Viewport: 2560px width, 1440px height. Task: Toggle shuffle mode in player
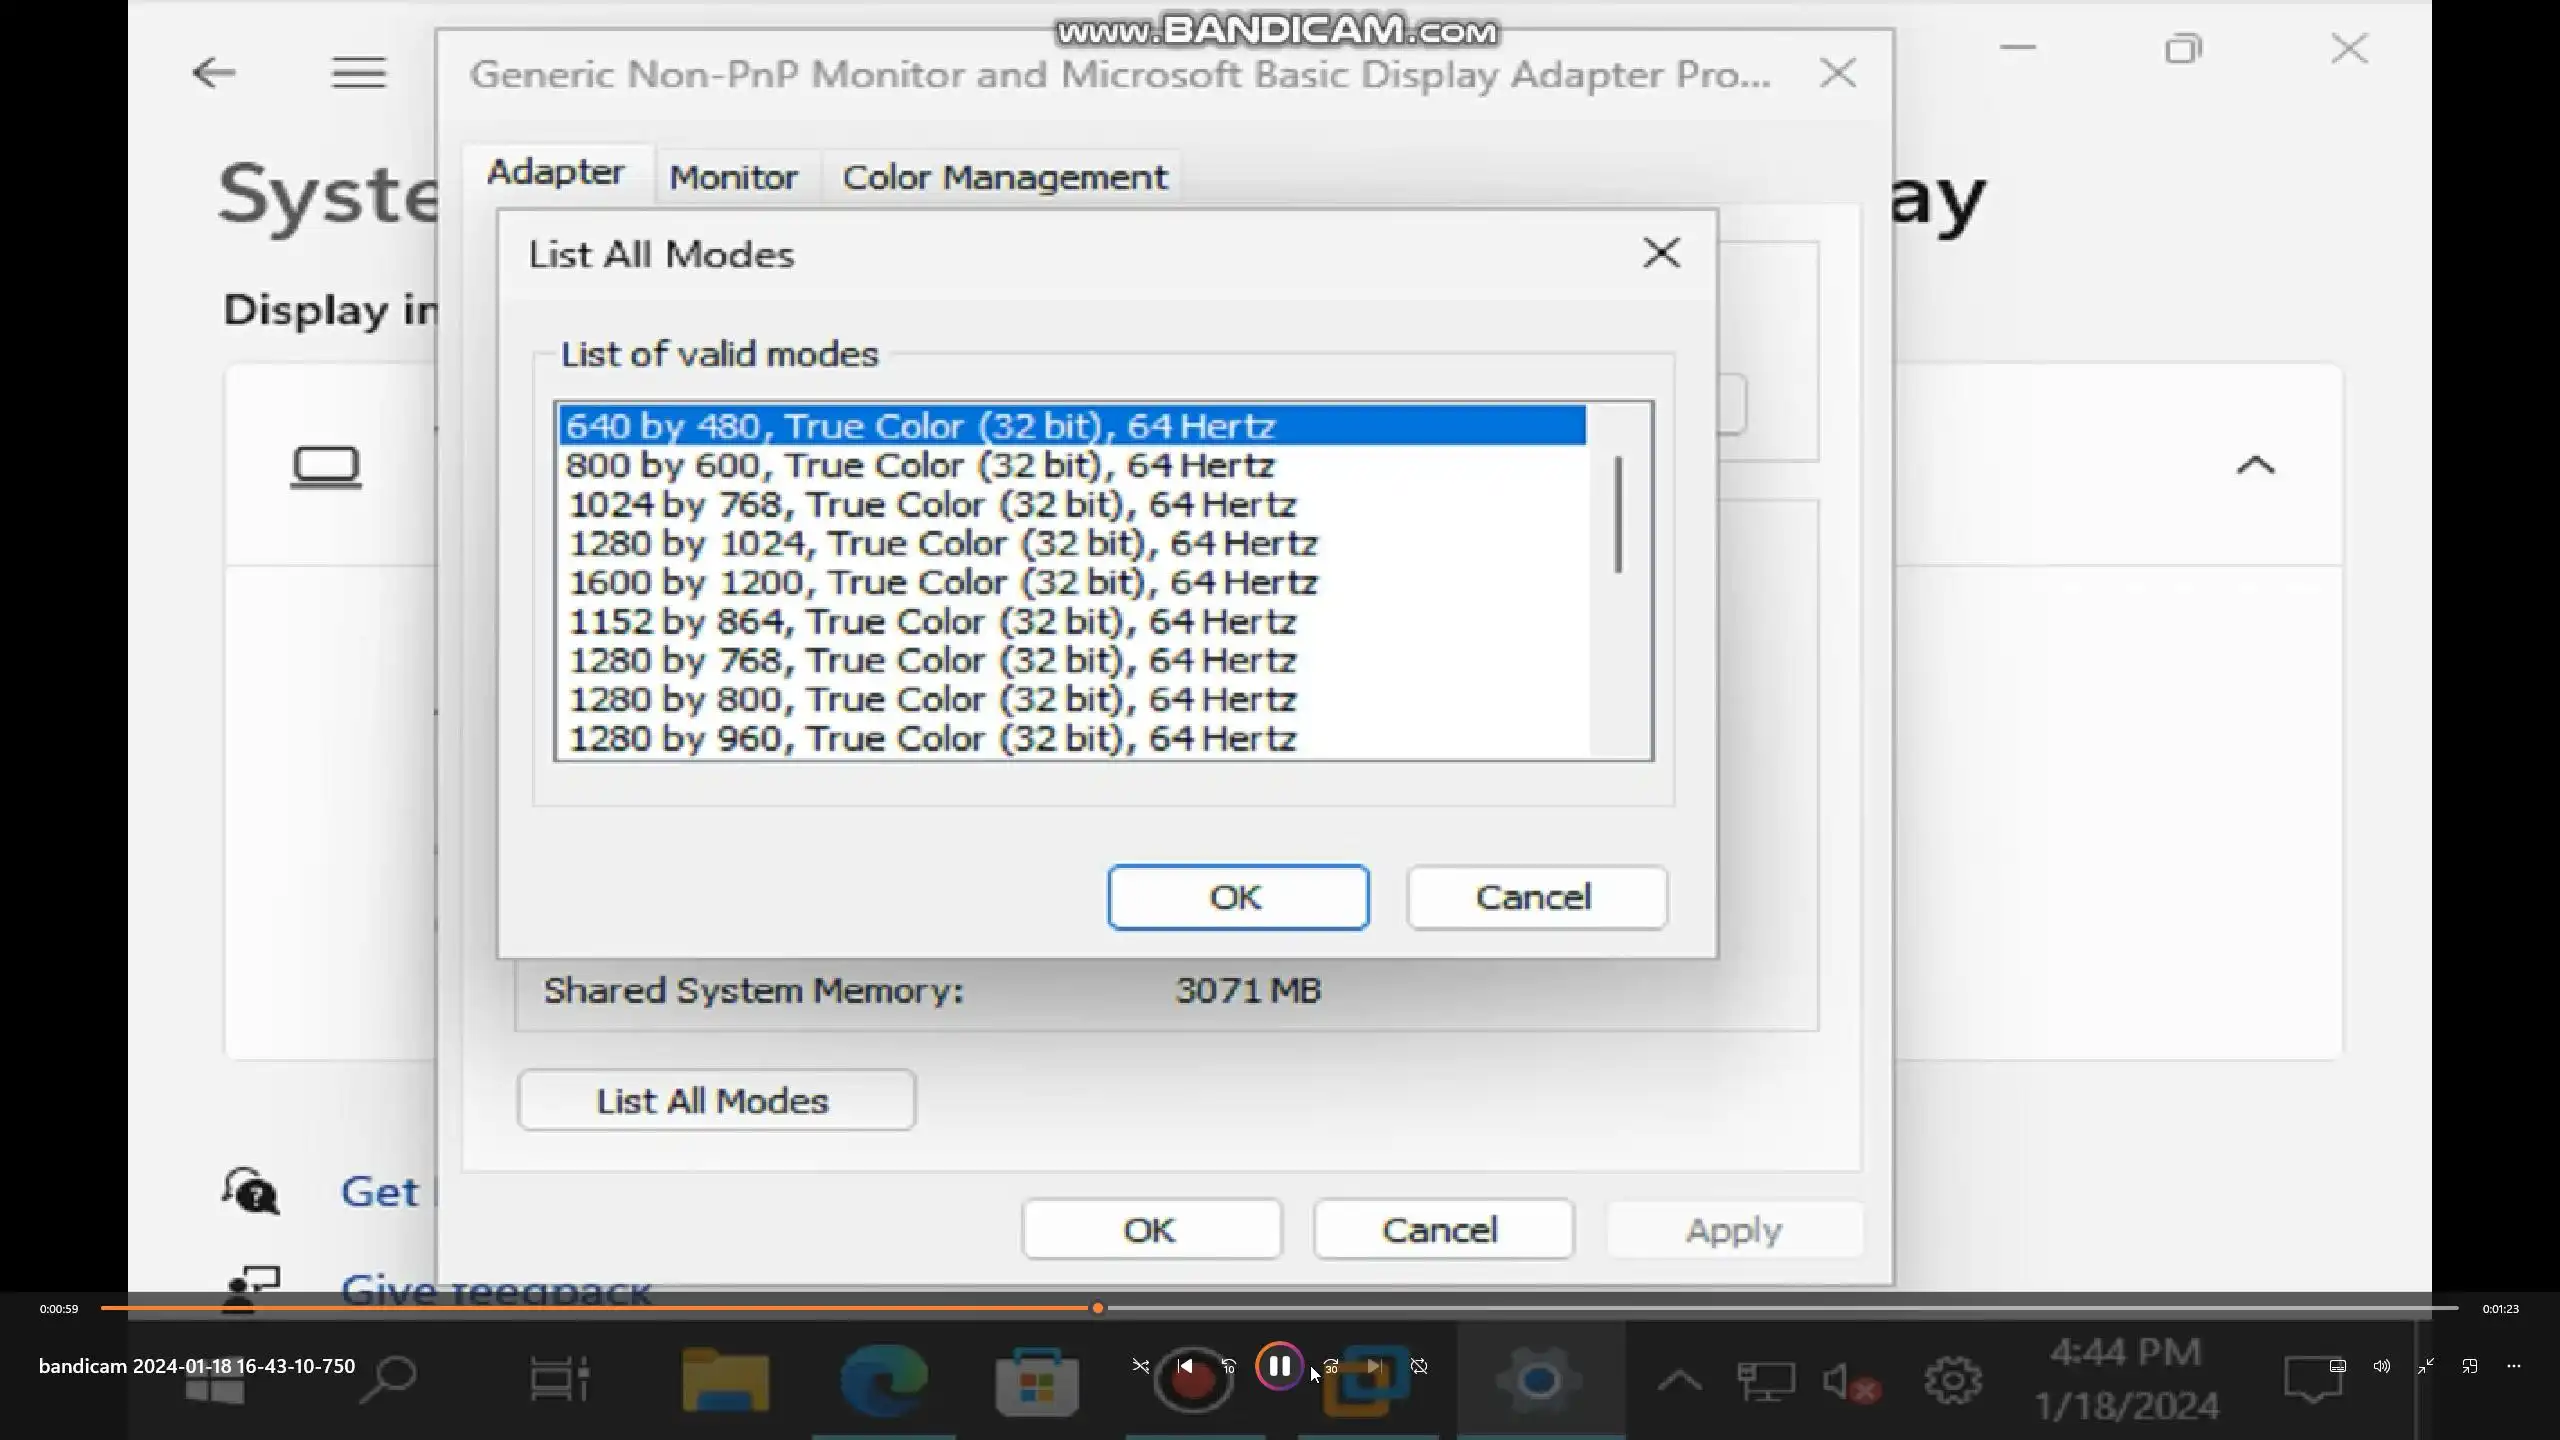(1140, 1366)
